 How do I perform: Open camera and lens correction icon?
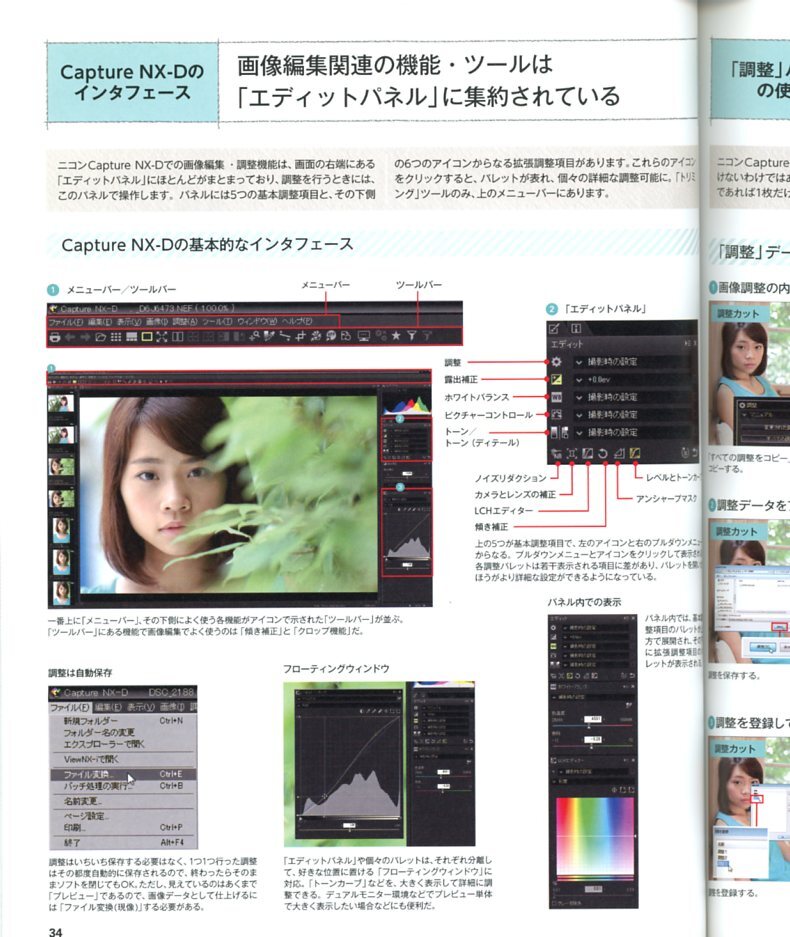click(572, 454)
